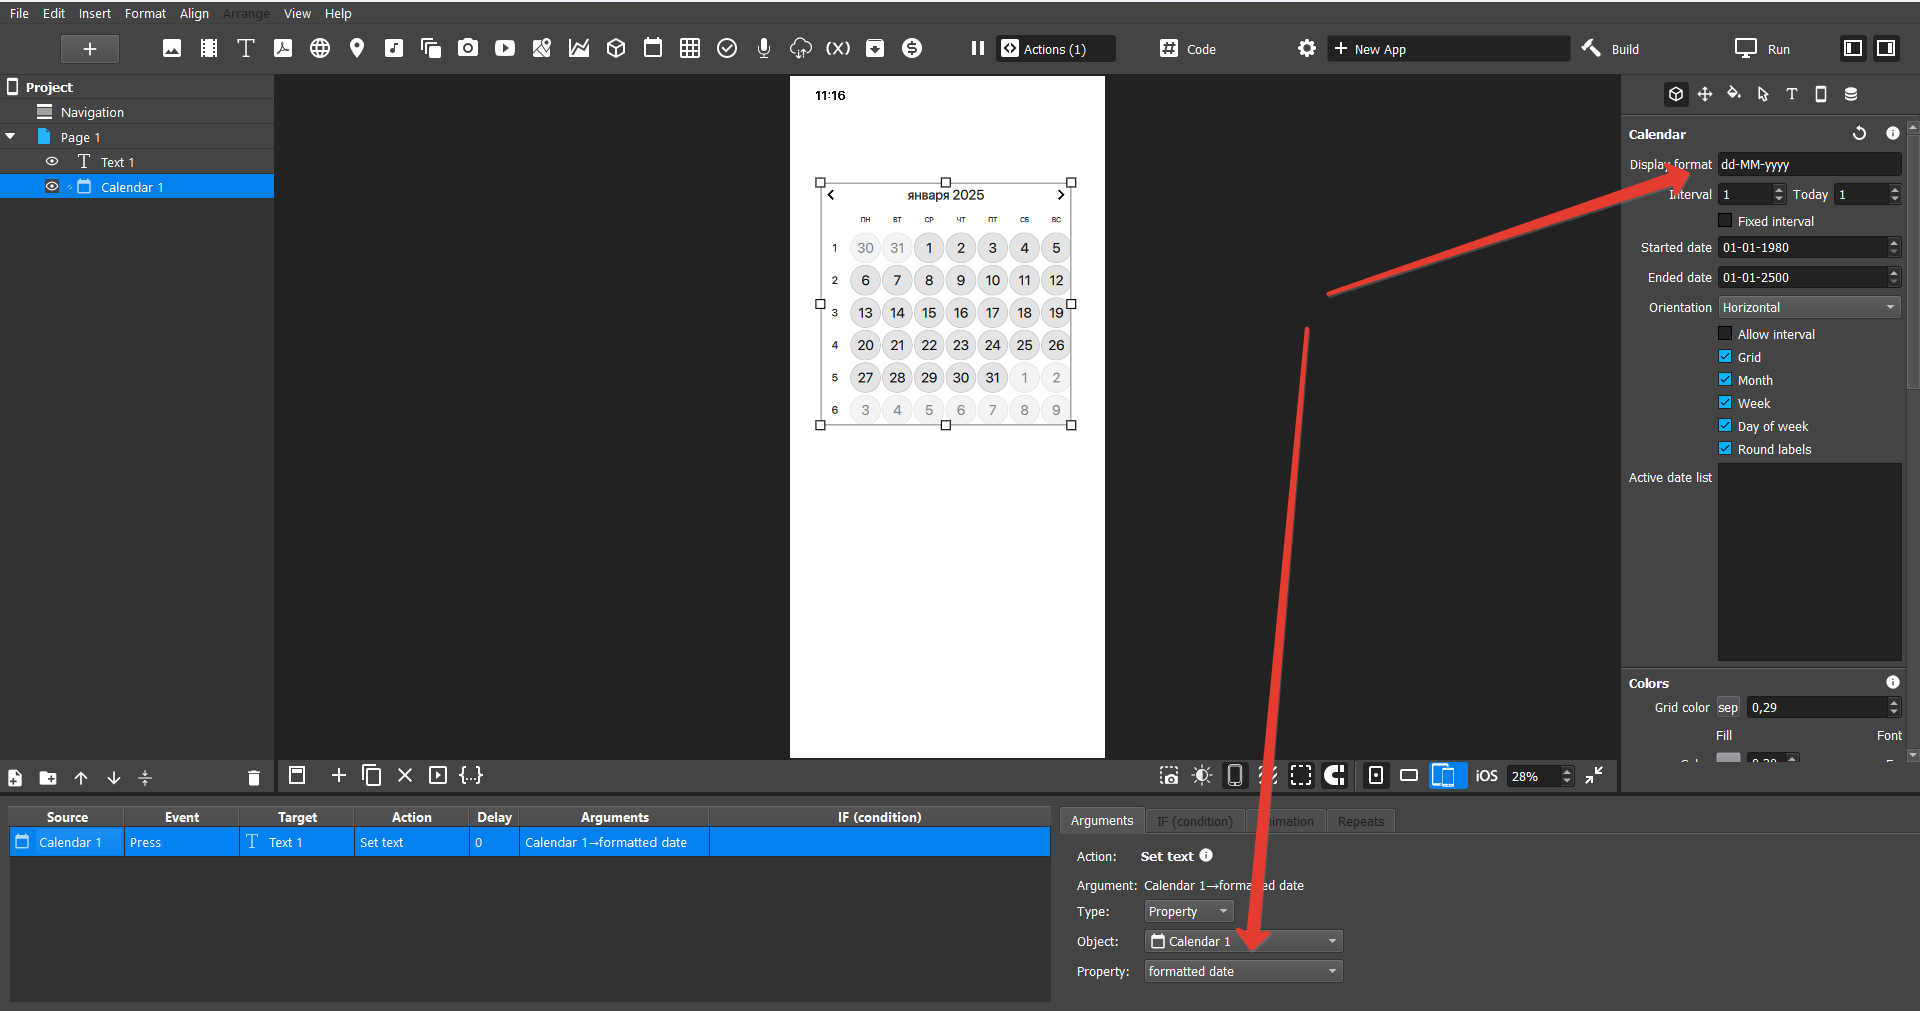The image size is (1920, 1011).
Task: Increase the zoom percentage stepper
Action: (x=1567, y=771)
